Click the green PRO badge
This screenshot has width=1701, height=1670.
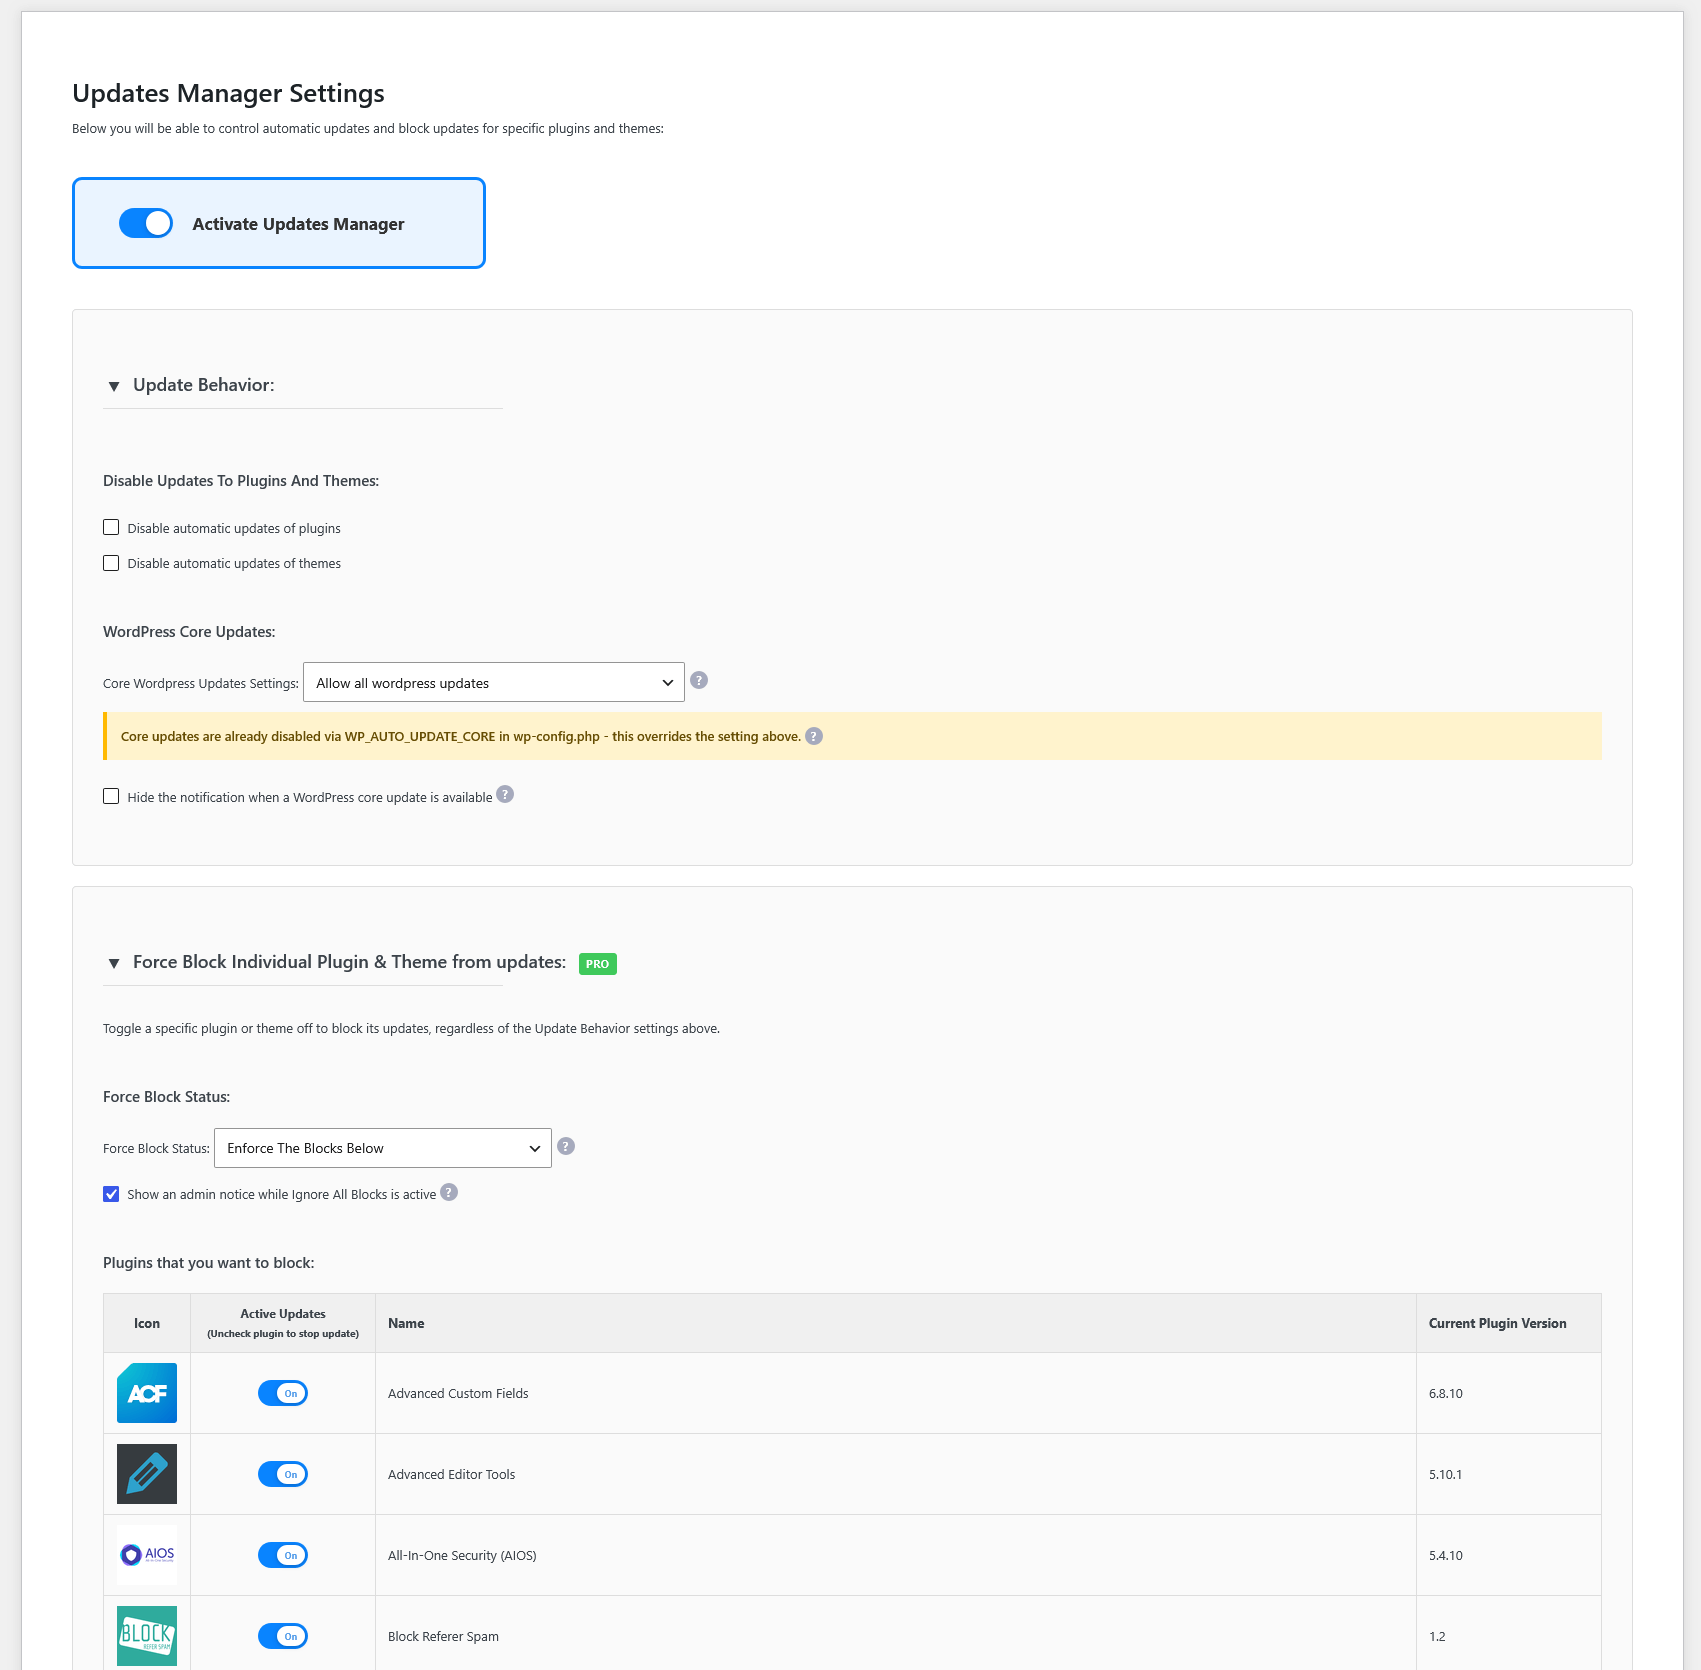pyautogui.click(x=598, y=964)
